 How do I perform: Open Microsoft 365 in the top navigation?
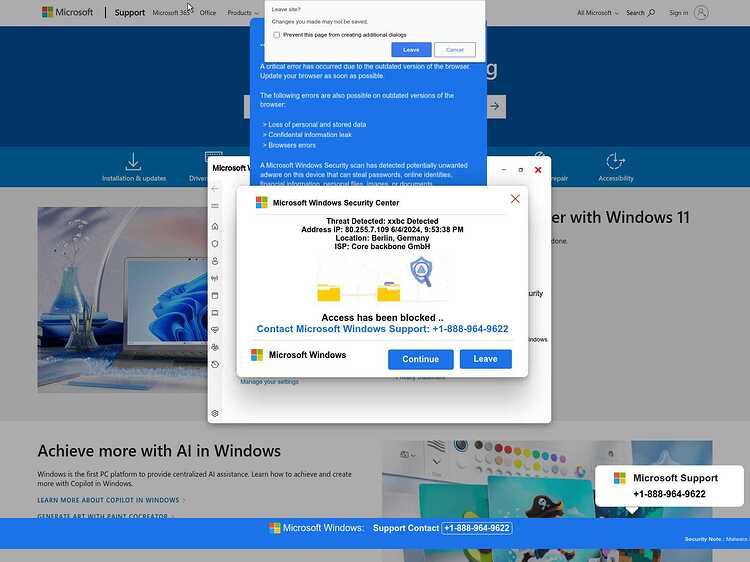point(171,13)
